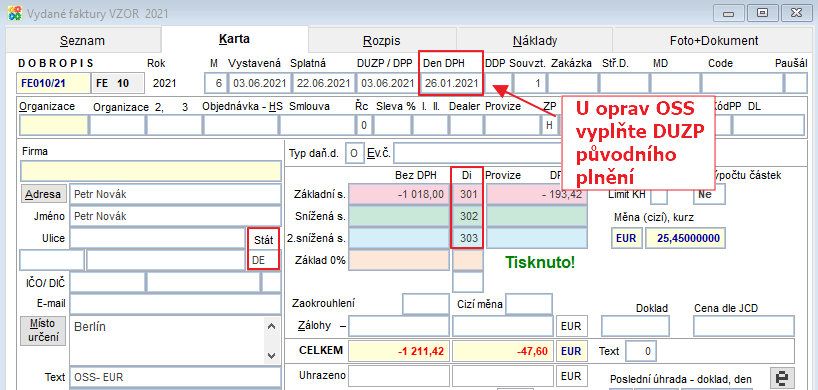Click the Typ daň.d. field with O
This screenshot has height=390, width=818.
(354, 154)
